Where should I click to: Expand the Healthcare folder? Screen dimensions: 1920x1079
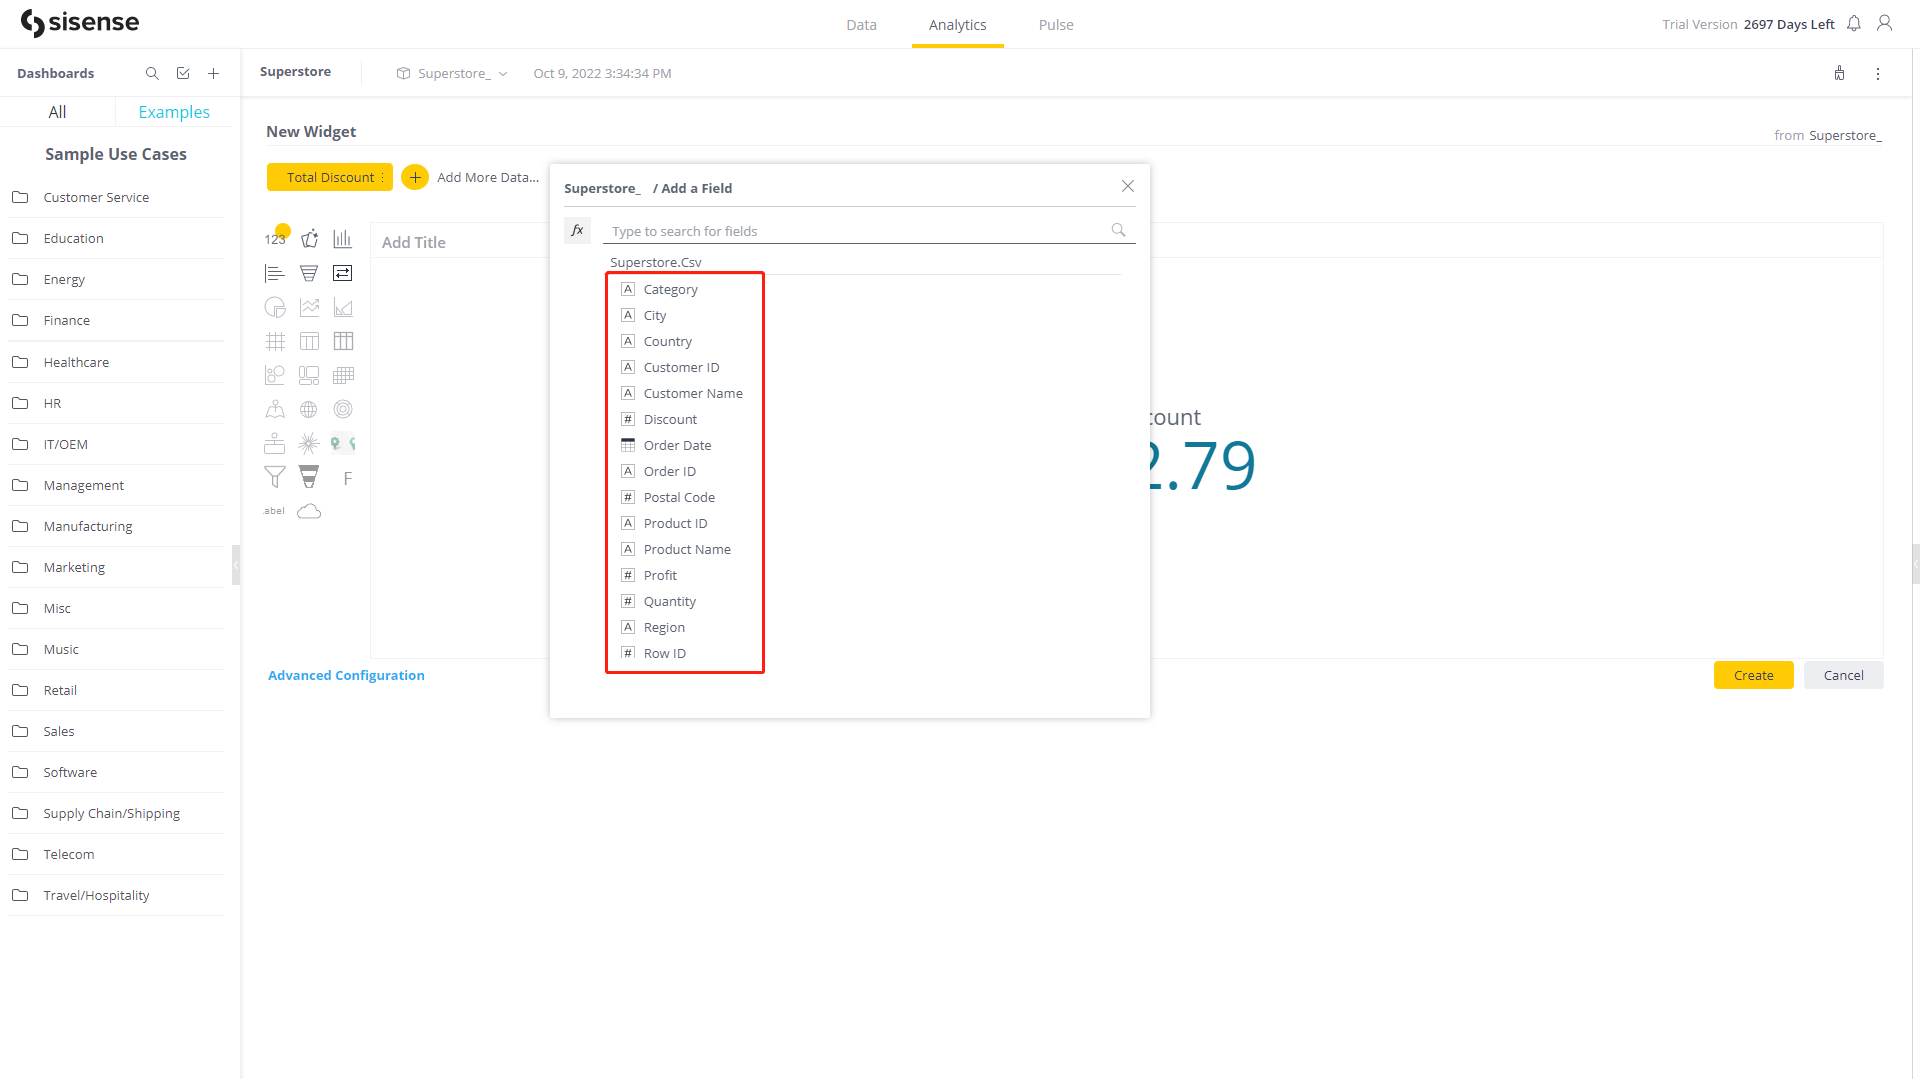(x=116, y=362)
